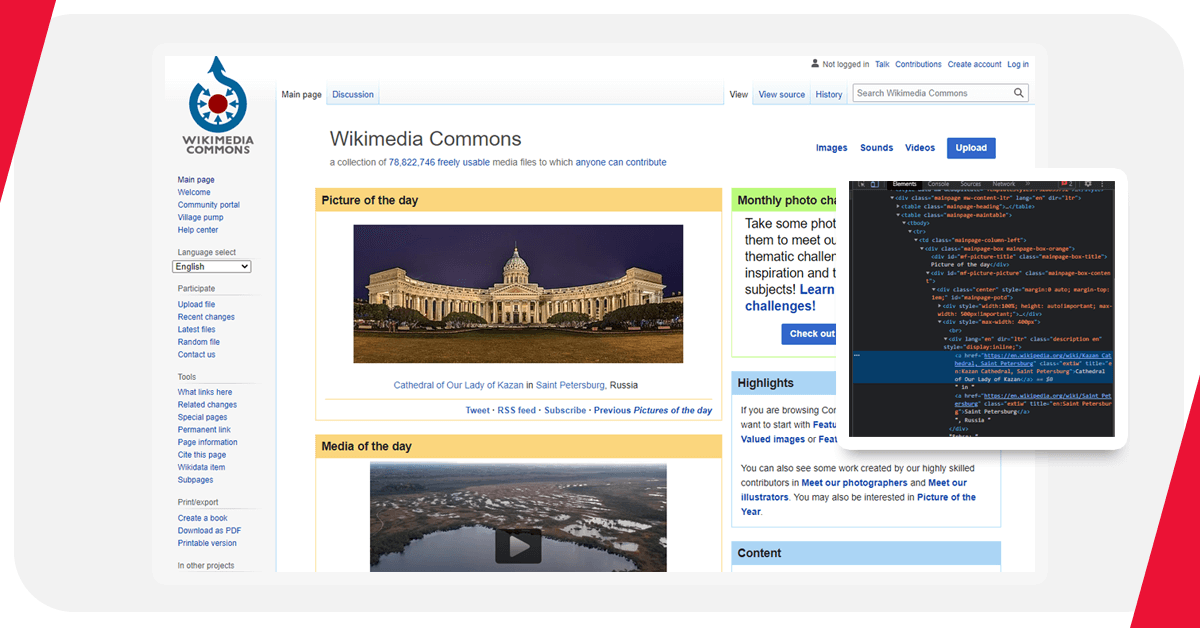Screen dimensions: 1200x628
Task: Collapse the mainpage-column-left td node
Action: coord(916,240)
